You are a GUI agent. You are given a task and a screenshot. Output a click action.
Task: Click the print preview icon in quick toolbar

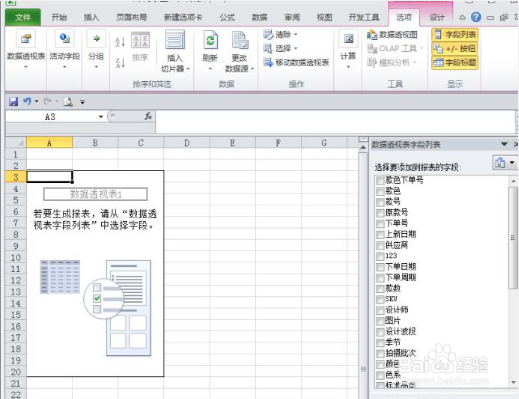tap(68, 102)
